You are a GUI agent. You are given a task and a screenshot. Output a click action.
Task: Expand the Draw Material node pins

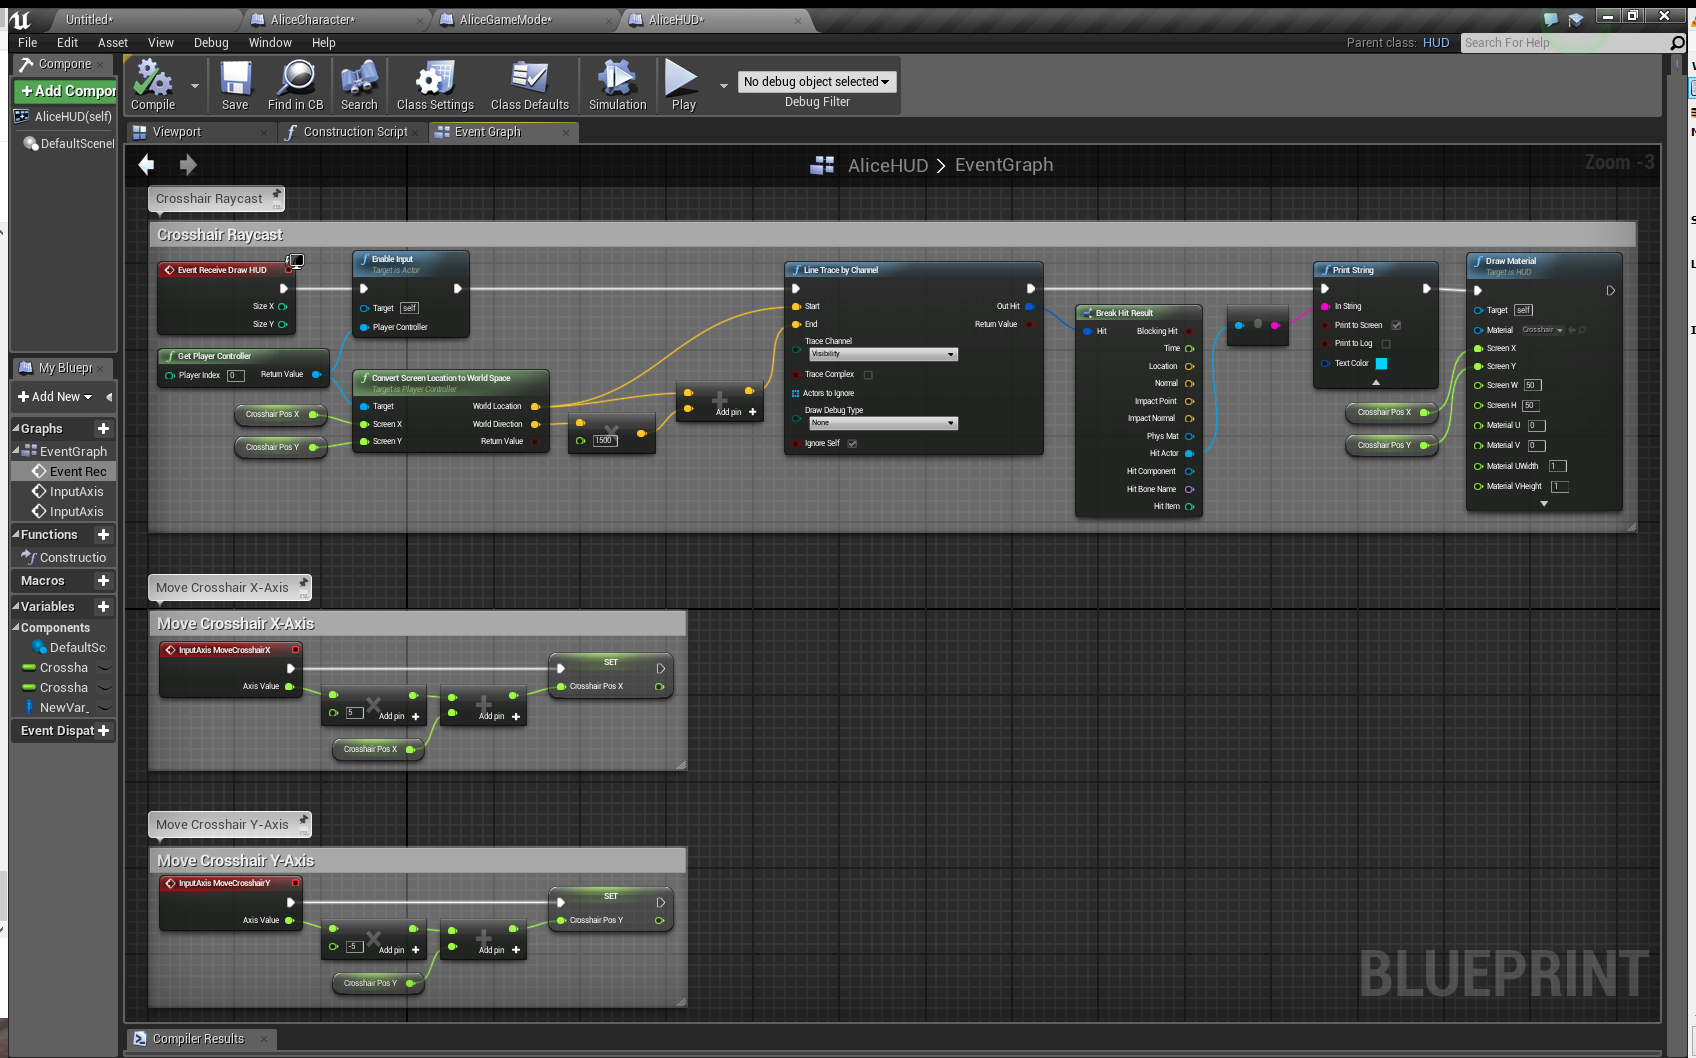(x=1544, y=504)
